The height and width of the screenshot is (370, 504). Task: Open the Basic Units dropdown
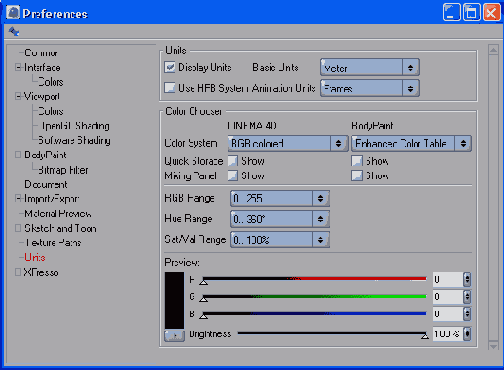click(x=370, y=68)
